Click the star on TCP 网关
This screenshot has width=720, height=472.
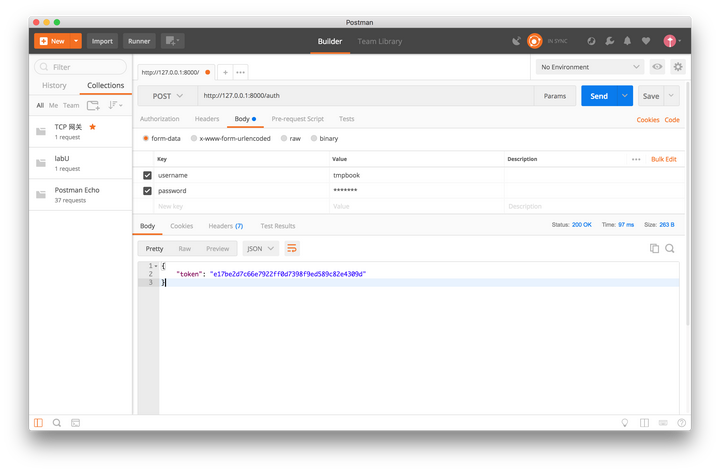93,127
